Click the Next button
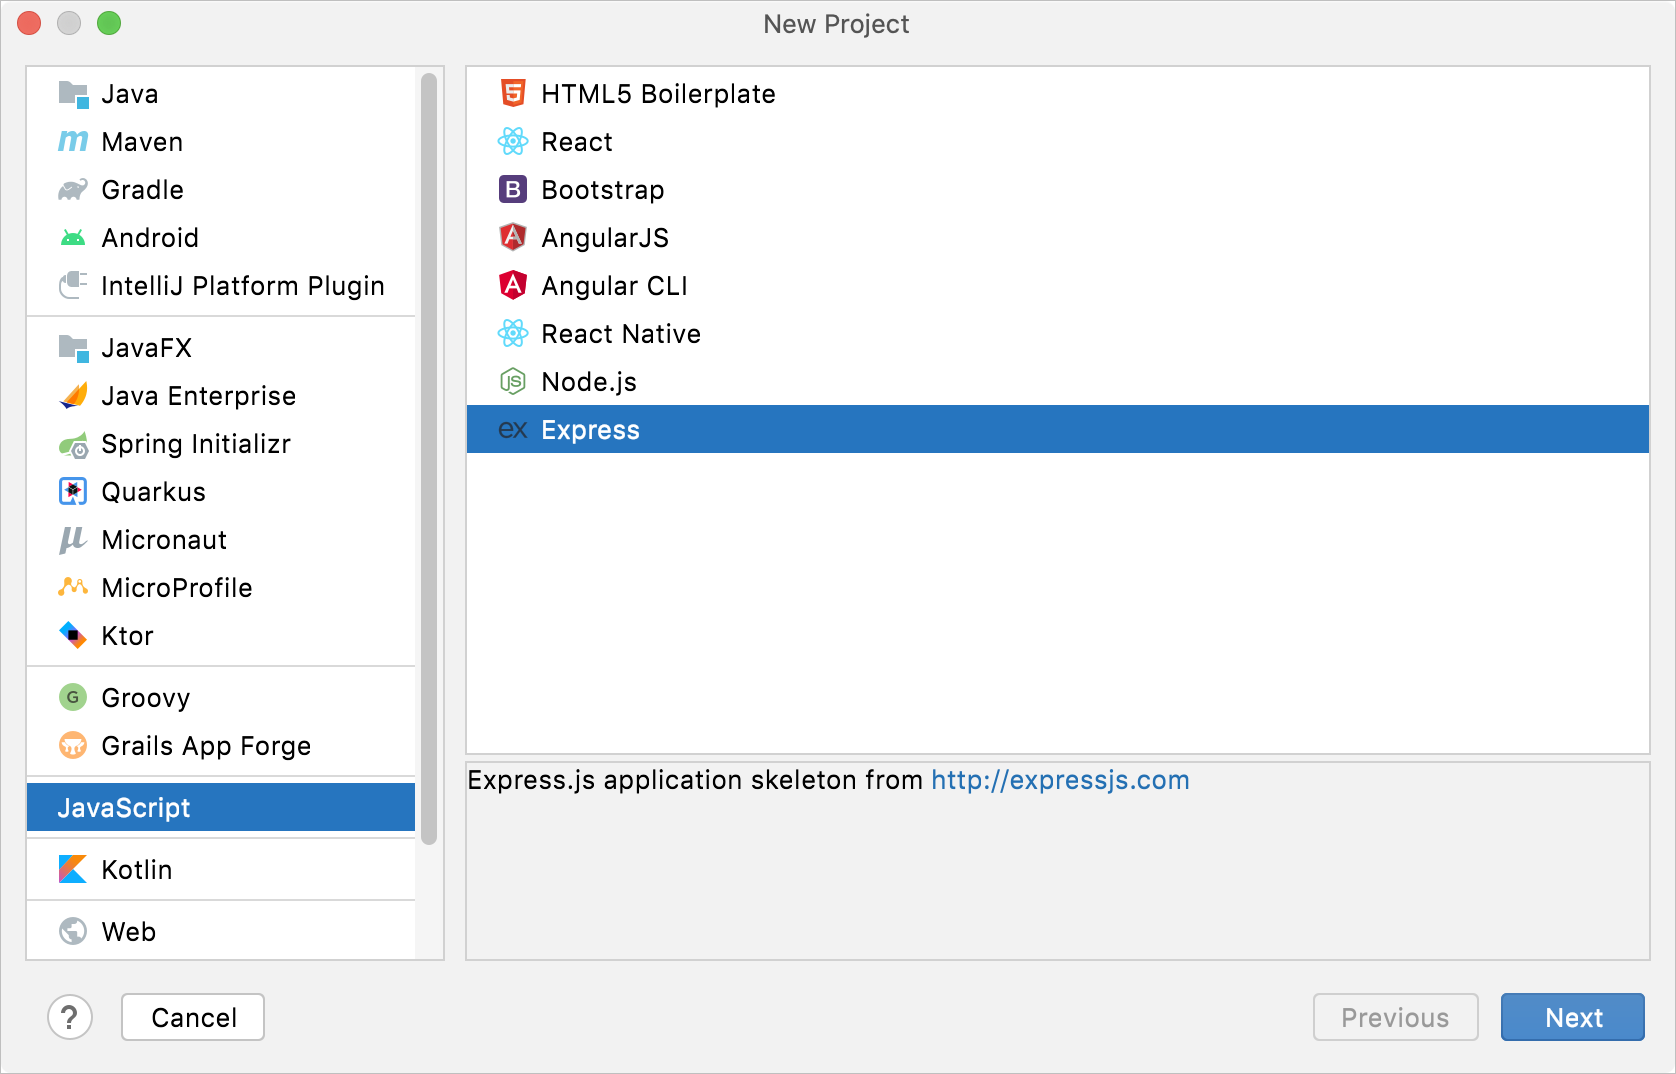The height and width of the screenshot is (1074, 1676). 1573,1017
